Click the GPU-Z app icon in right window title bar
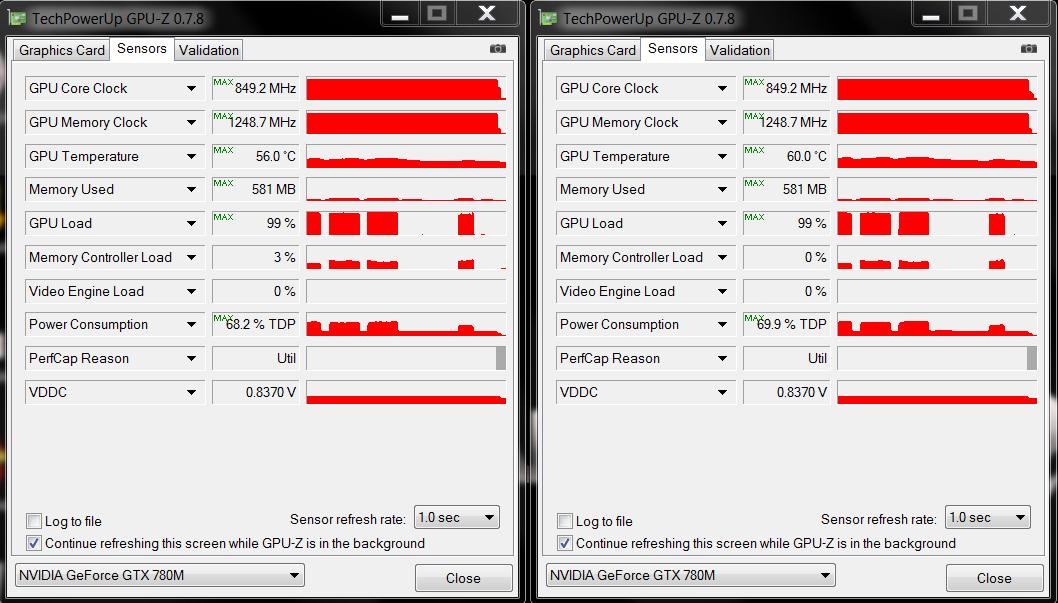 point(549,18)
